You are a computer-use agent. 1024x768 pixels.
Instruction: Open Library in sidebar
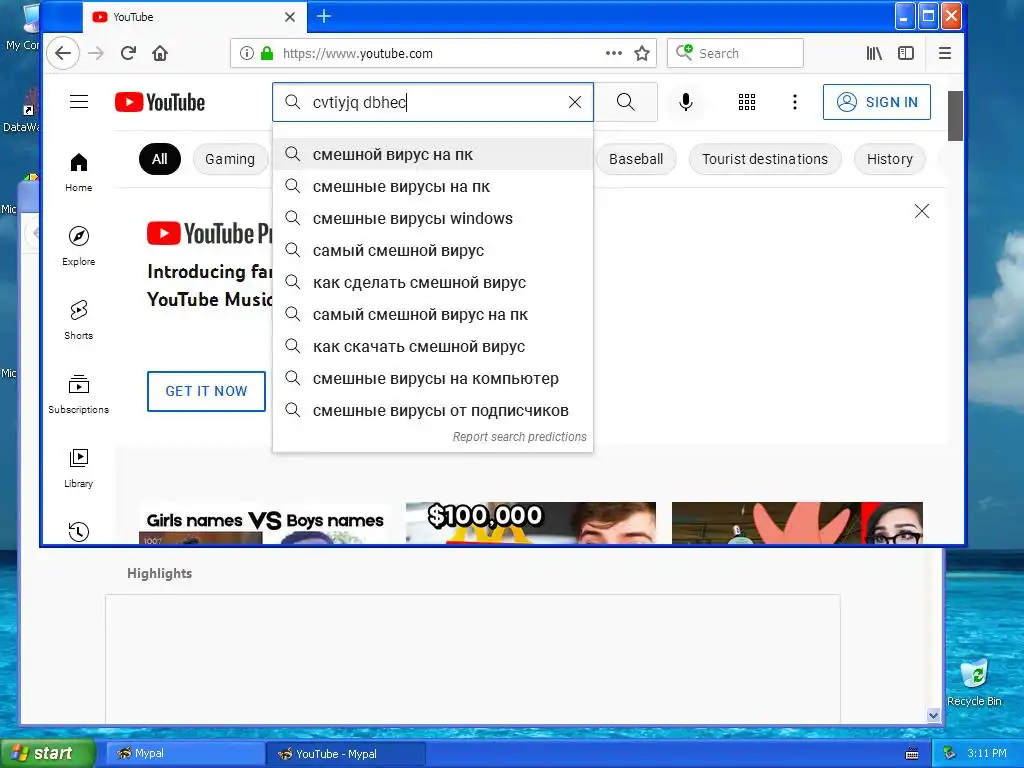(79, 468)
